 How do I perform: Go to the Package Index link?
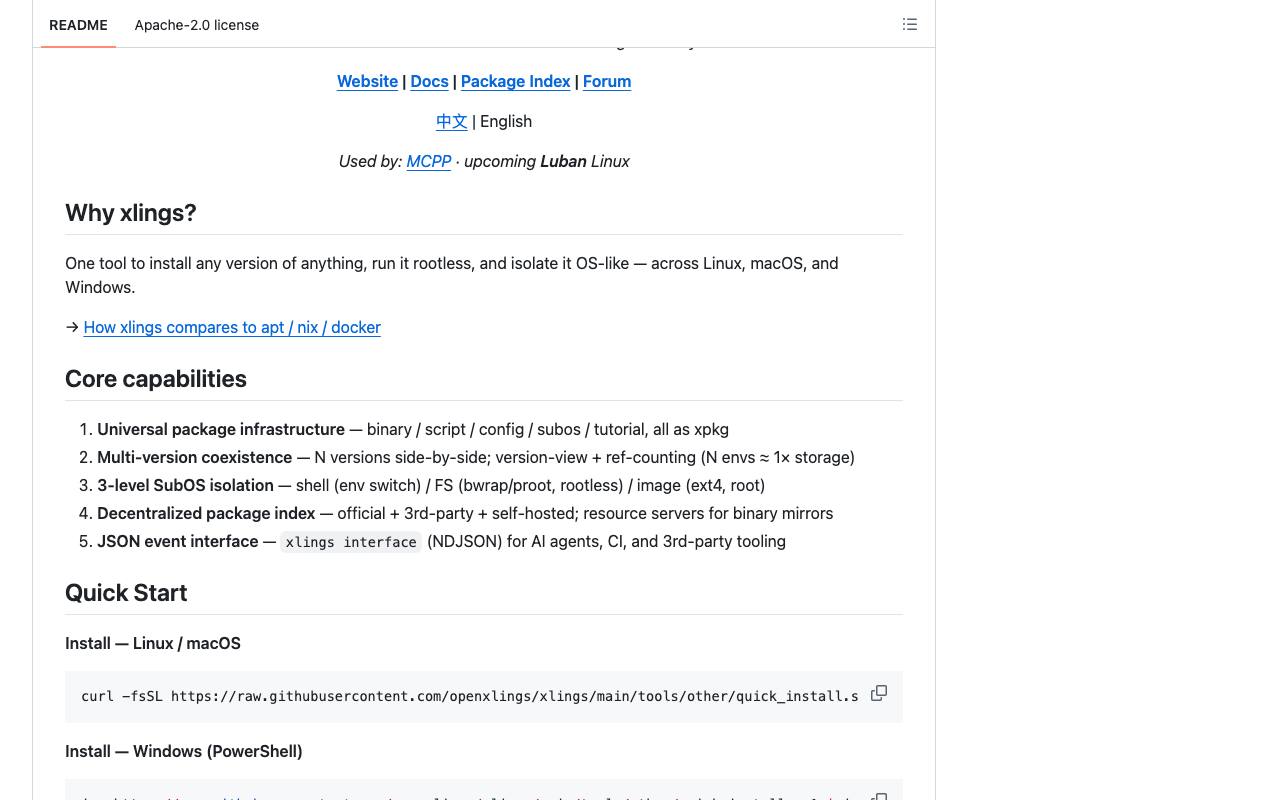(x=515, y=82)
